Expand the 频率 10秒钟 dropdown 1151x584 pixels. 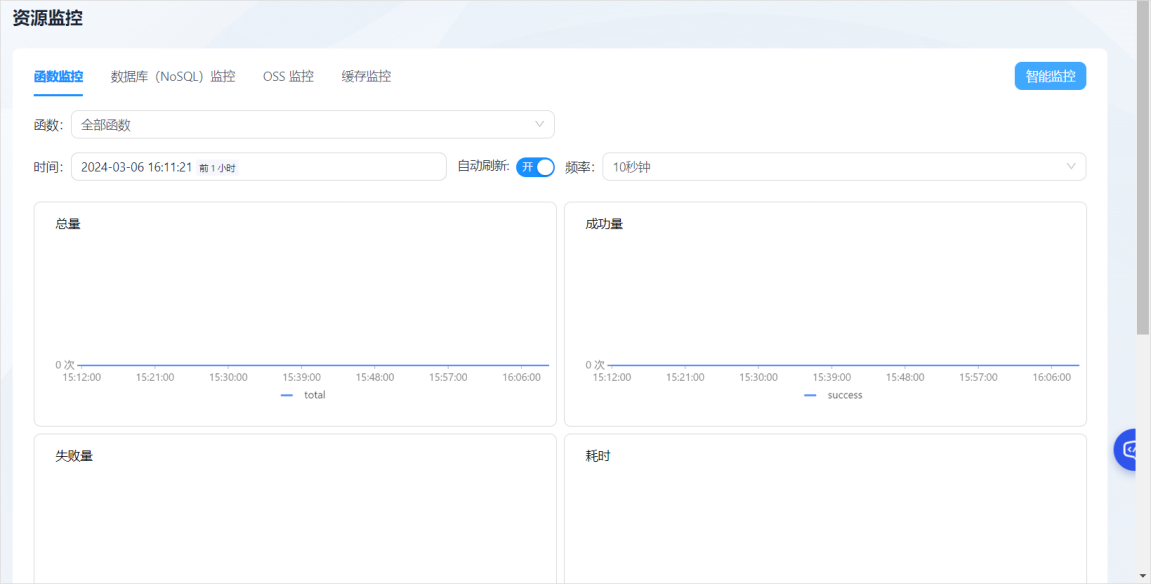coord(844,167)
